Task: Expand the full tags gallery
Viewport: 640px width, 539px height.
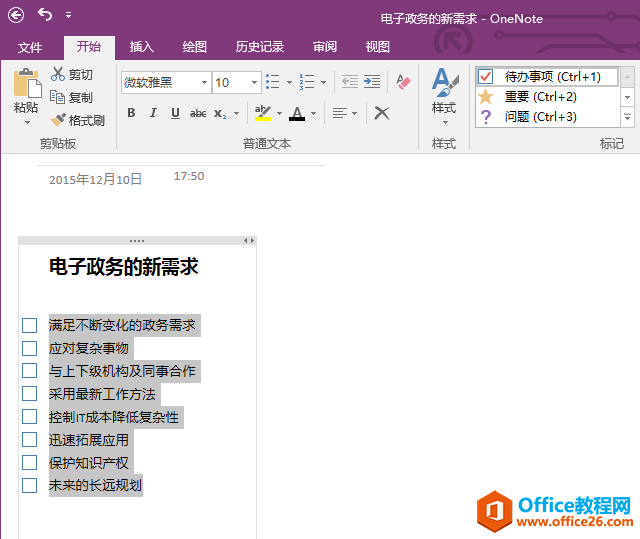Action: point(627,118)
